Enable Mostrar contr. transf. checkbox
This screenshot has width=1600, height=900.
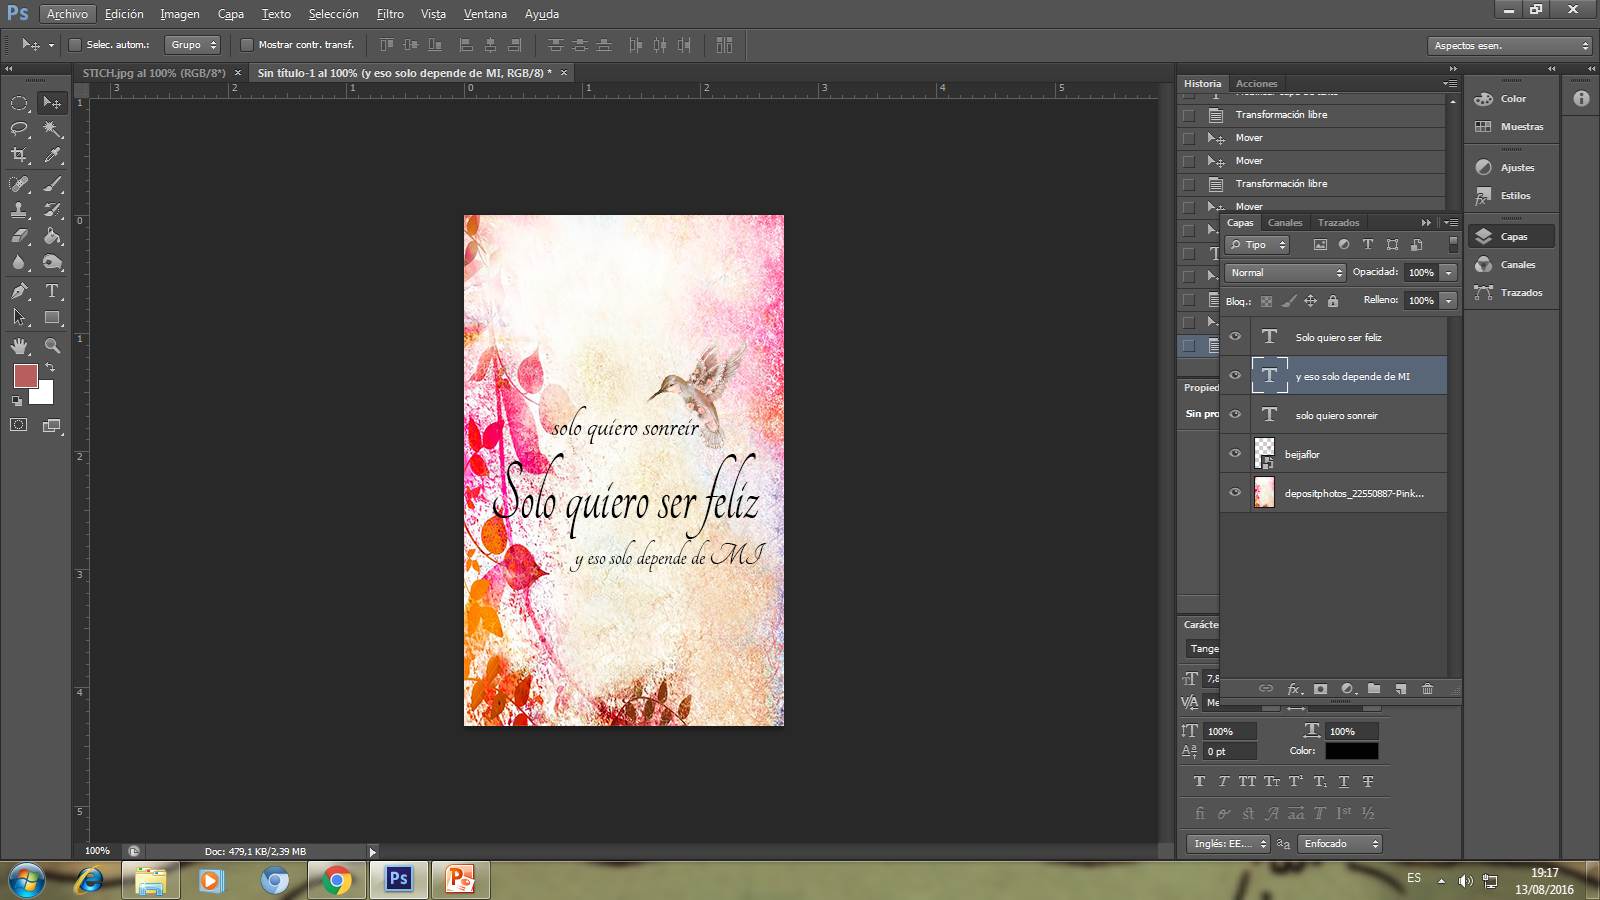pos(247,45)
